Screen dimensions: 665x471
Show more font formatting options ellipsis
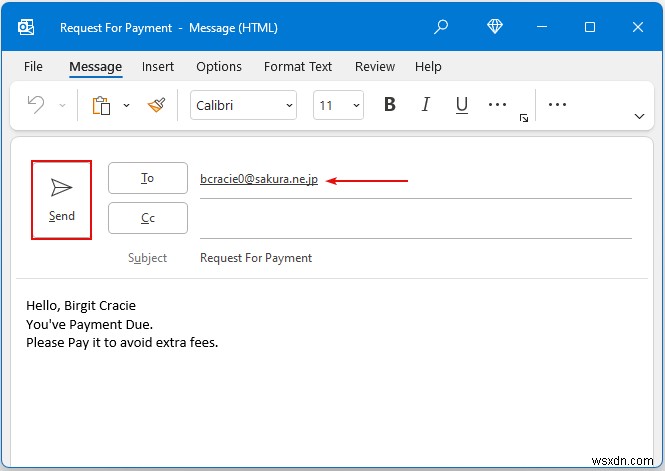[497, 104]
